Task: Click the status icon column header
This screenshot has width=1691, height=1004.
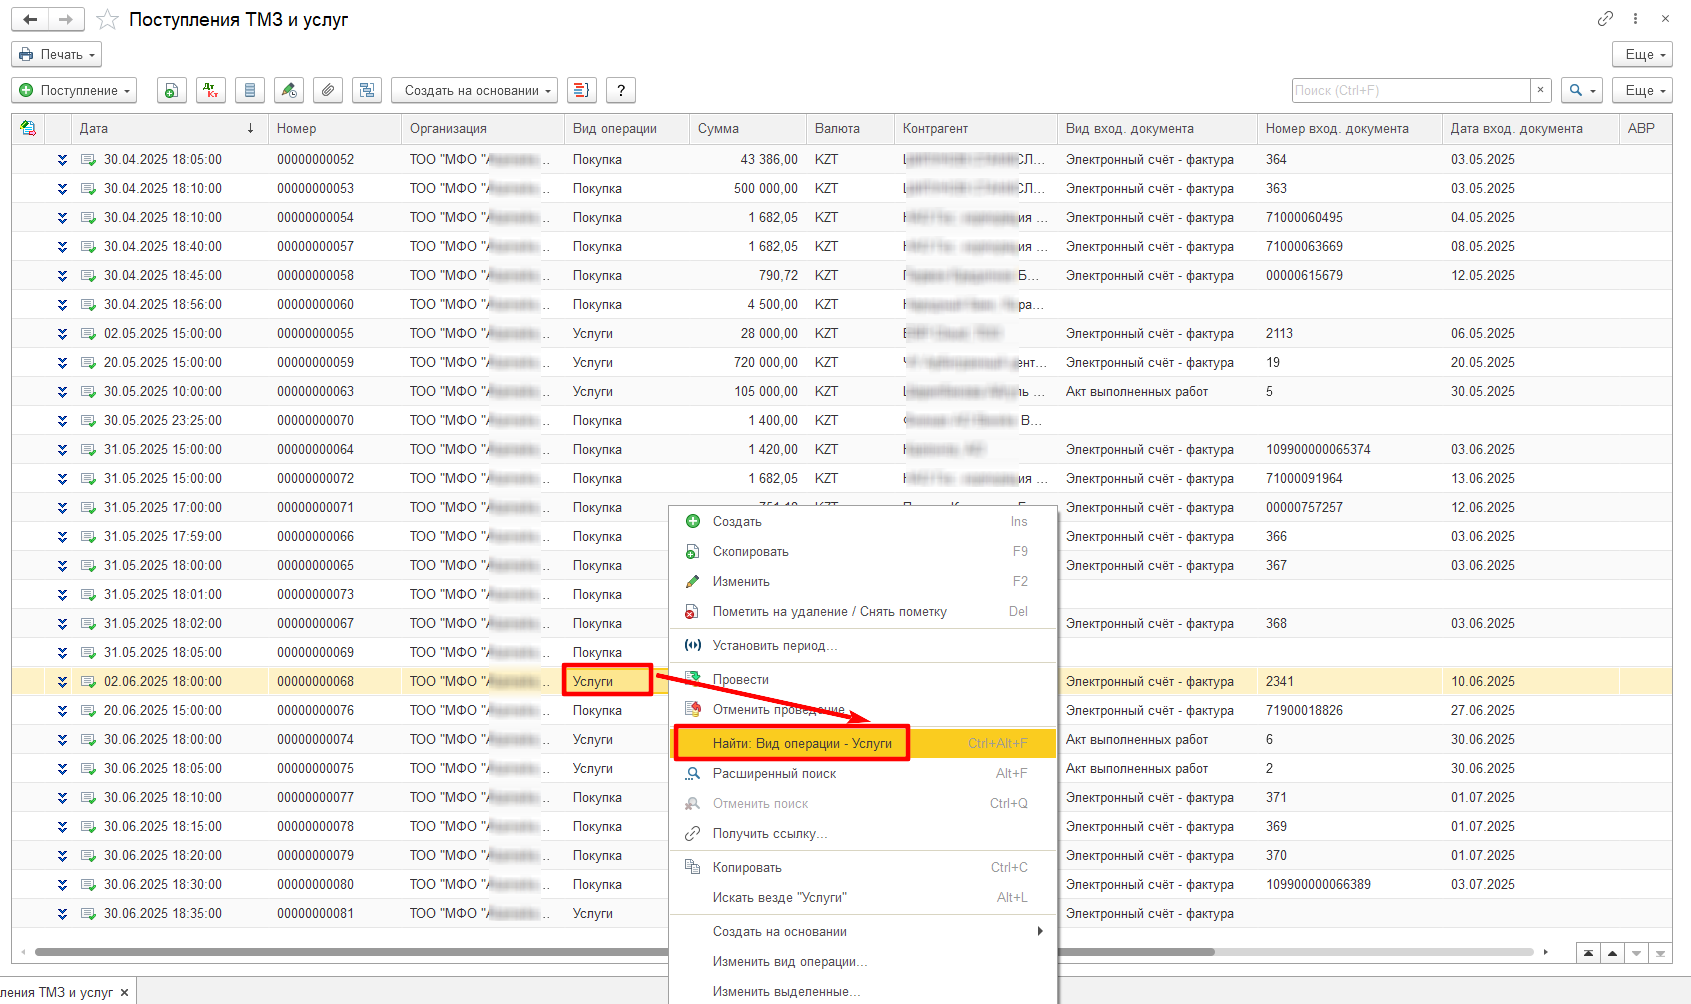Action: [28, 128]
